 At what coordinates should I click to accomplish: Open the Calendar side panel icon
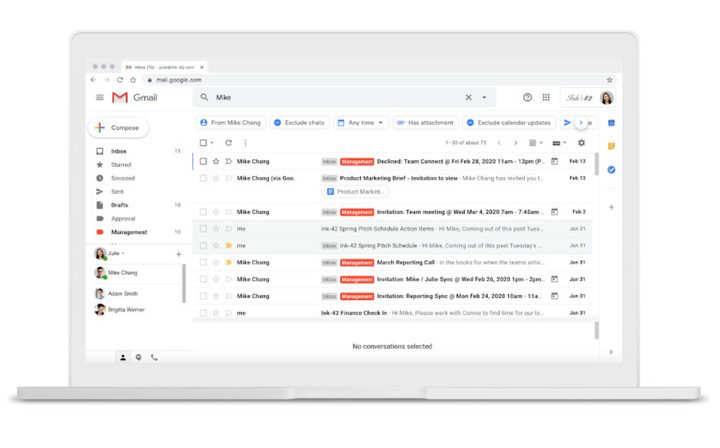tap(611, 123)
